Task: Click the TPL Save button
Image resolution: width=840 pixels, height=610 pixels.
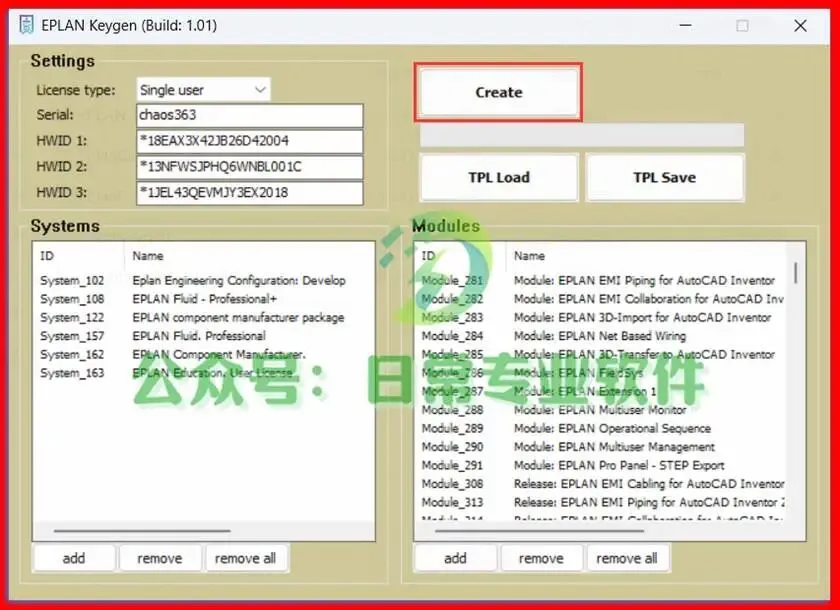Action: [665, 177]
